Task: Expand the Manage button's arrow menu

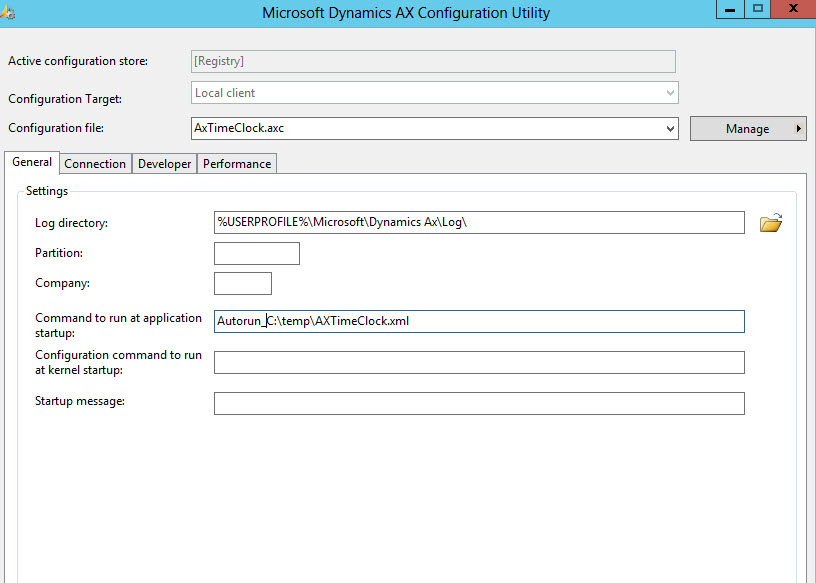Action: (798, 129)
